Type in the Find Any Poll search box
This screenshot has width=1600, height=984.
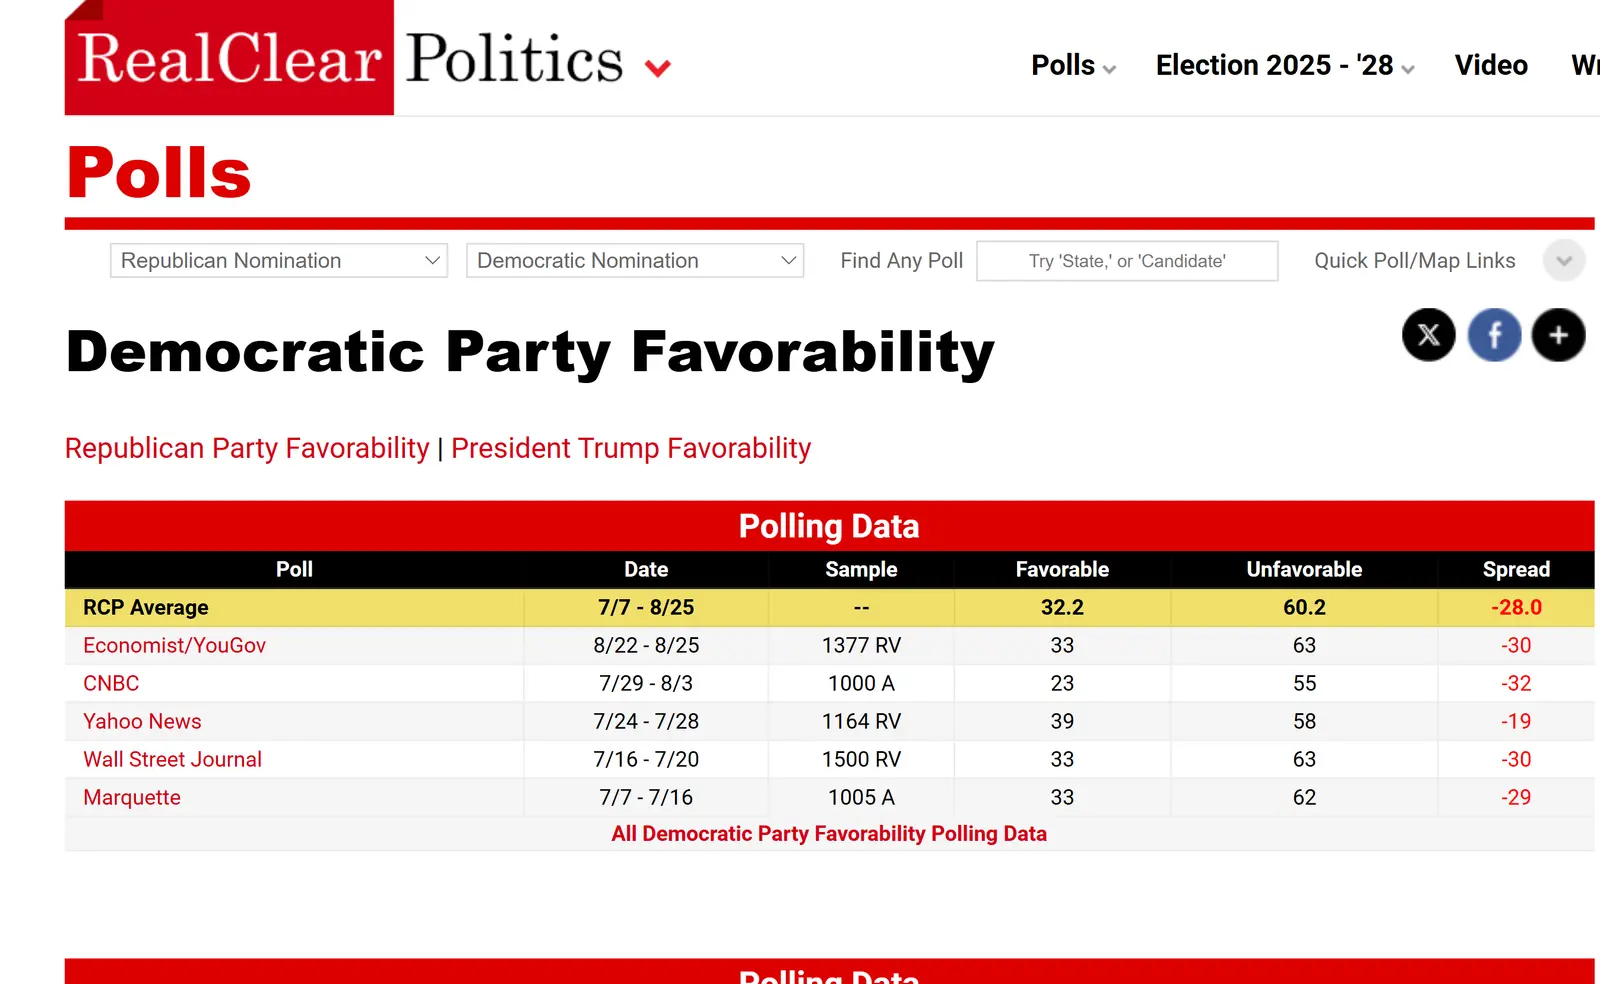pyautogui.click(x=1127, y=261)
